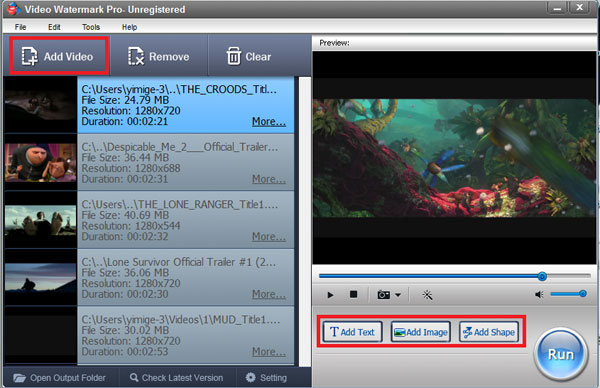Click the preview video display area

pos(454,158)
